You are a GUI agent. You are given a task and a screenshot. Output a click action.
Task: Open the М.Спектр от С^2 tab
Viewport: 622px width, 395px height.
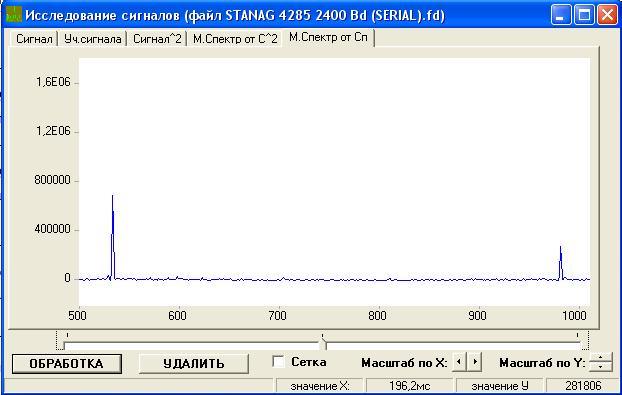235,39
